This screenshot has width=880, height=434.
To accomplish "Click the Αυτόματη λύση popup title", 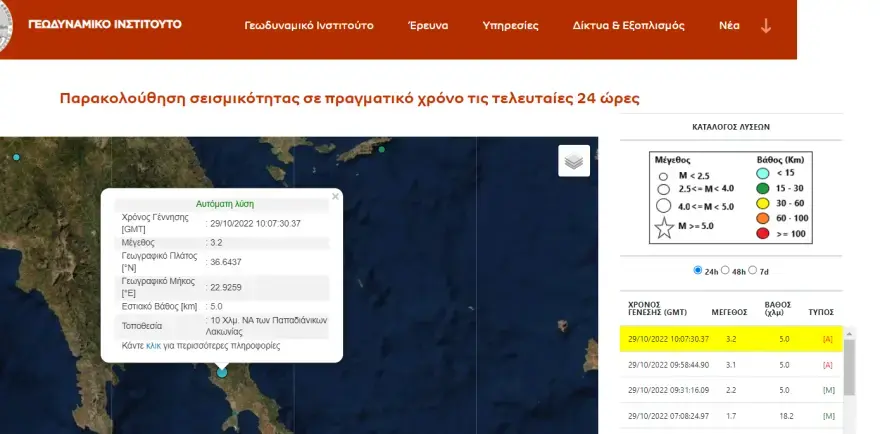I will point(224,204).
